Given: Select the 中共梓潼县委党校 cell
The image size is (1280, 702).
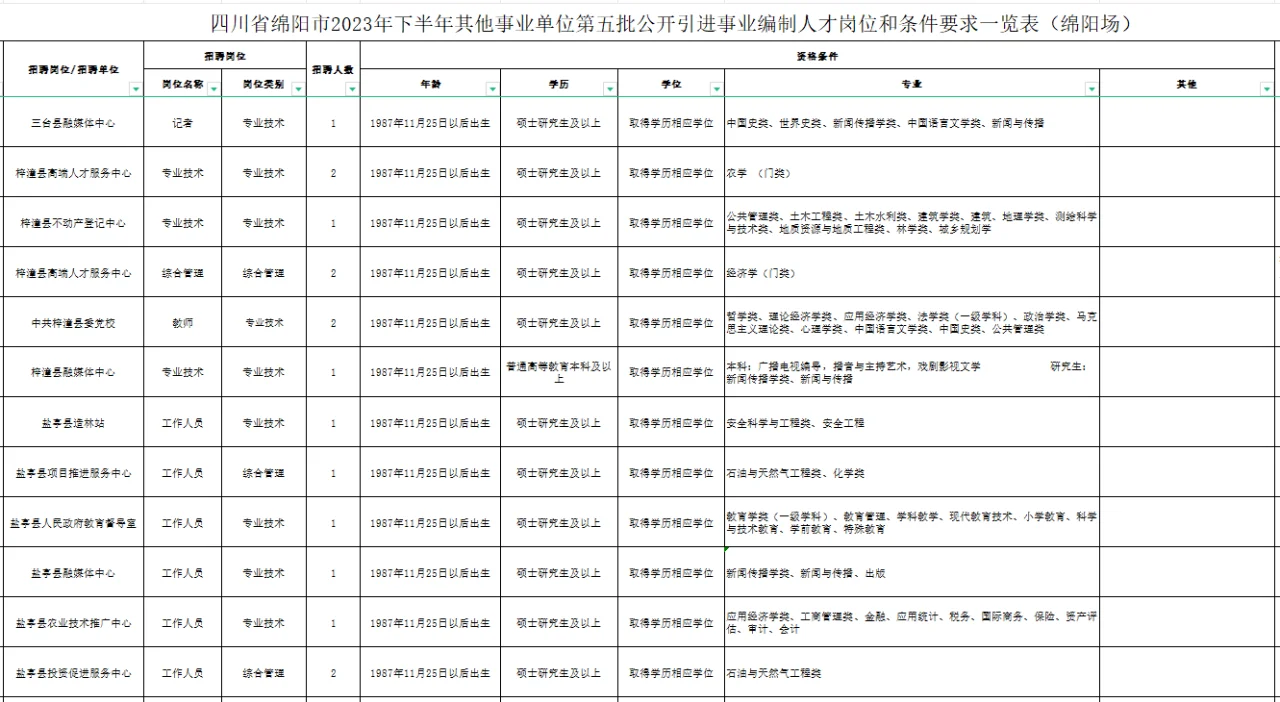Looking at the screenshot, I should (72, 323).
